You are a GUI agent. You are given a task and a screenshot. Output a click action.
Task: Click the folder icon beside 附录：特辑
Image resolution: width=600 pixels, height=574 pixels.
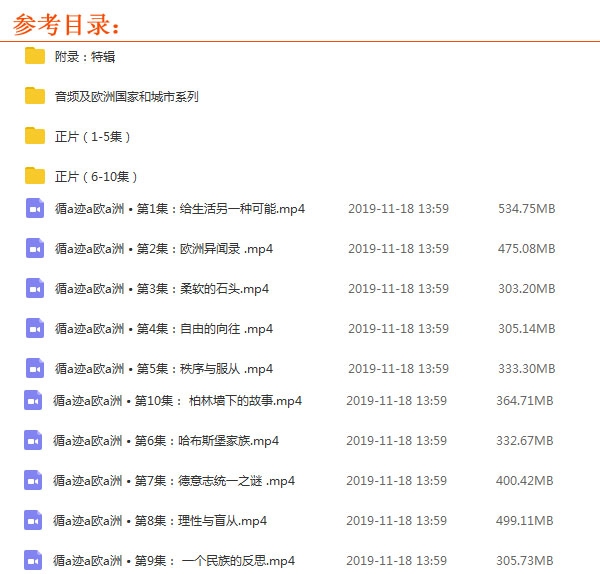tap(35, 56)
